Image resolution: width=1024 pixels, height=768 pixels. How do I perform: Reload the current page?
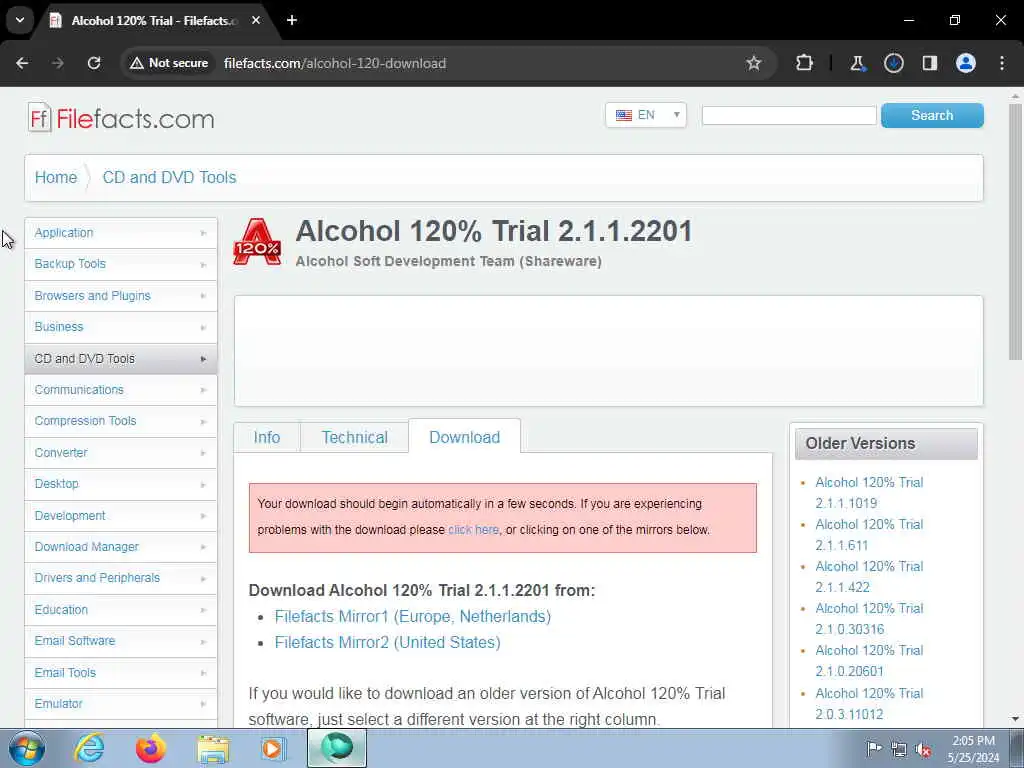[x=94, y=63]
